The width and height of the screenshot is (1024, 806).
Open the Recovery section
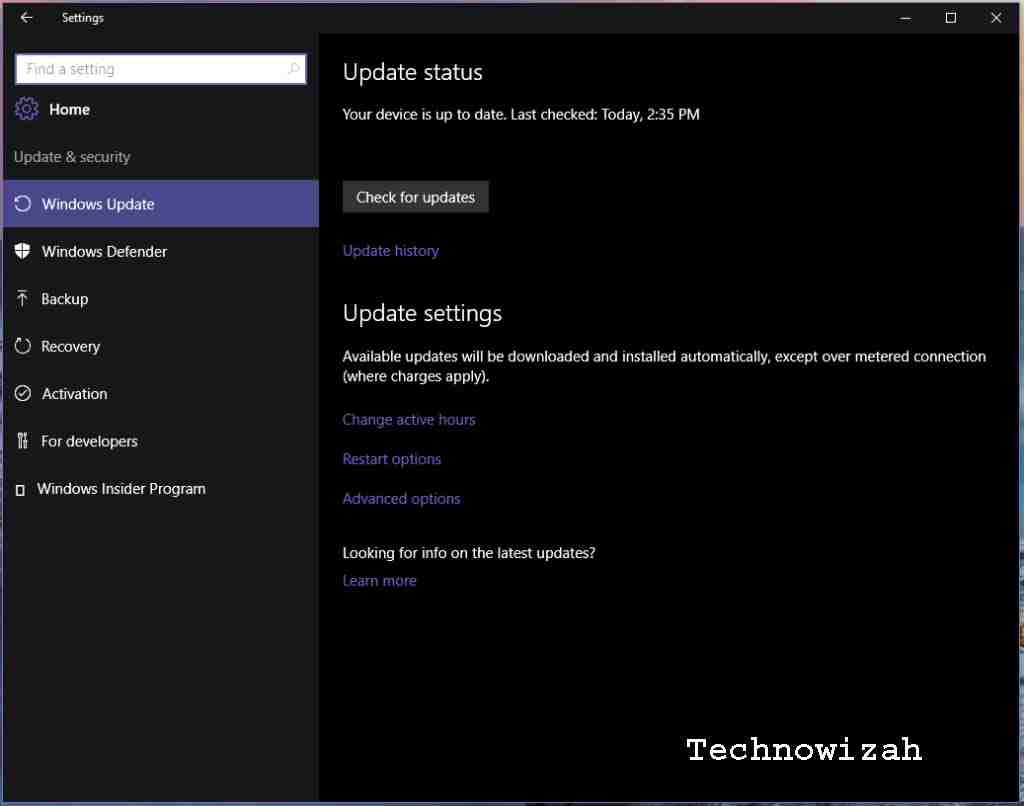[161, 346]
